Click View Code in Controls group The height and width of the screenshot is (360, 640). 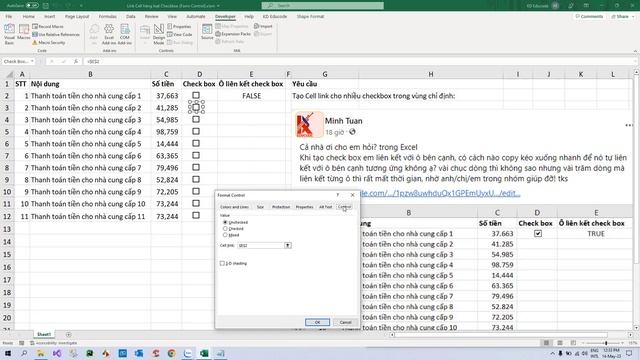coord(180,34)
